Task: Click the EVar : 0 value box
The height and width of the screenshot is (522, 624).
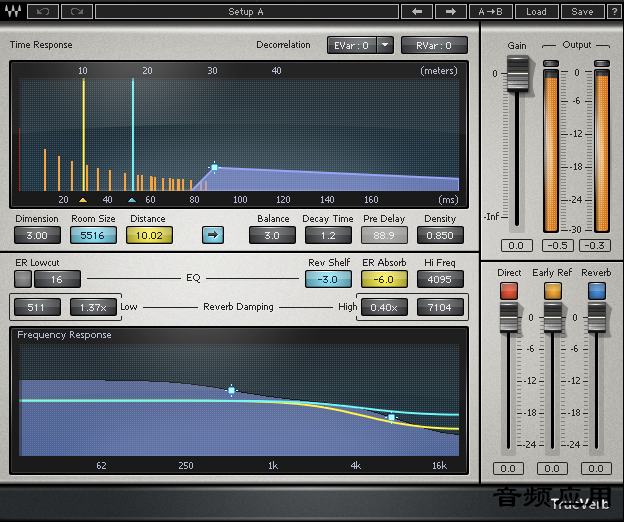Action: [x=352, y=45]
